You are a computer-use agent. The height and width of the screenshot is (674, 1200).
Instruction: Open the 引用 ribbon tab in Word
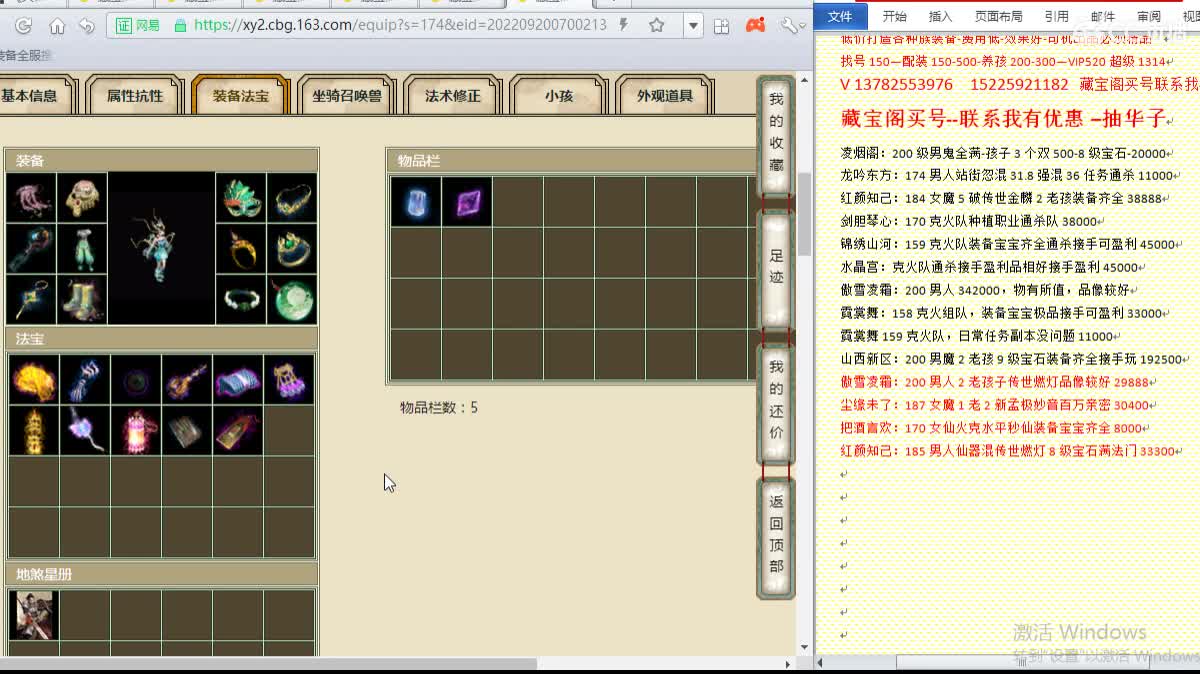pyautogui.click(x=1056, y=16)
